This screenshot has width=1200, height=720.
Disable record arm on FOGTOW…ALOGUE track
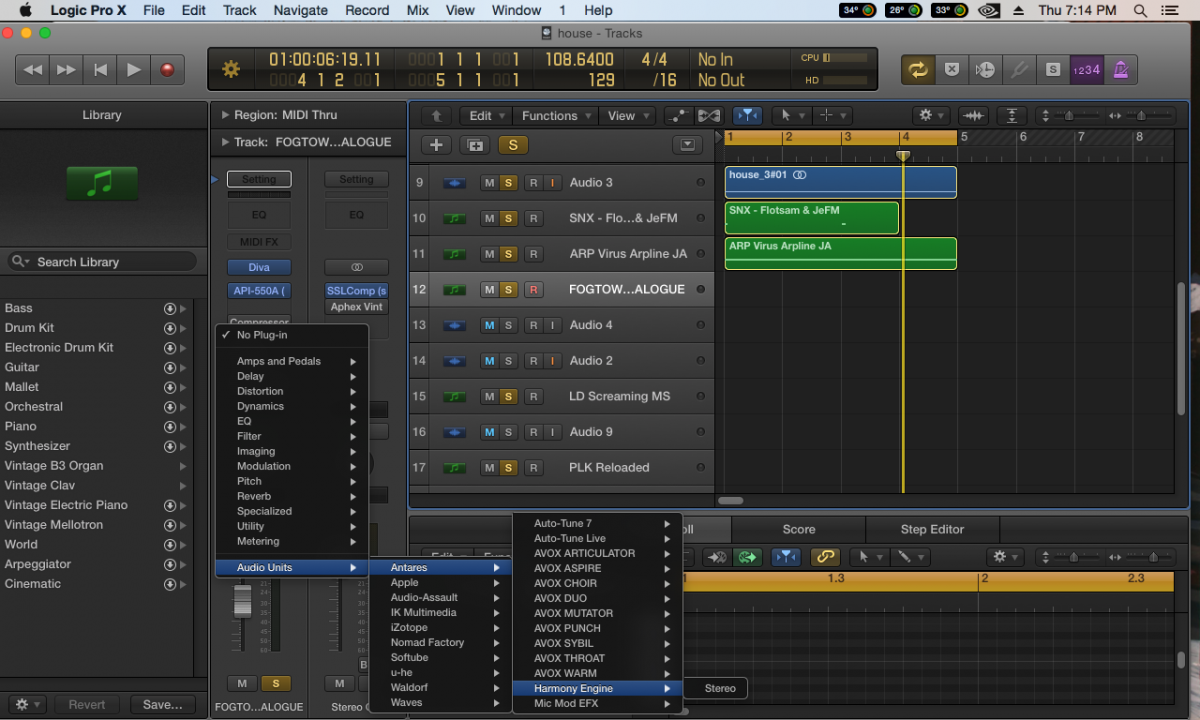533,290
